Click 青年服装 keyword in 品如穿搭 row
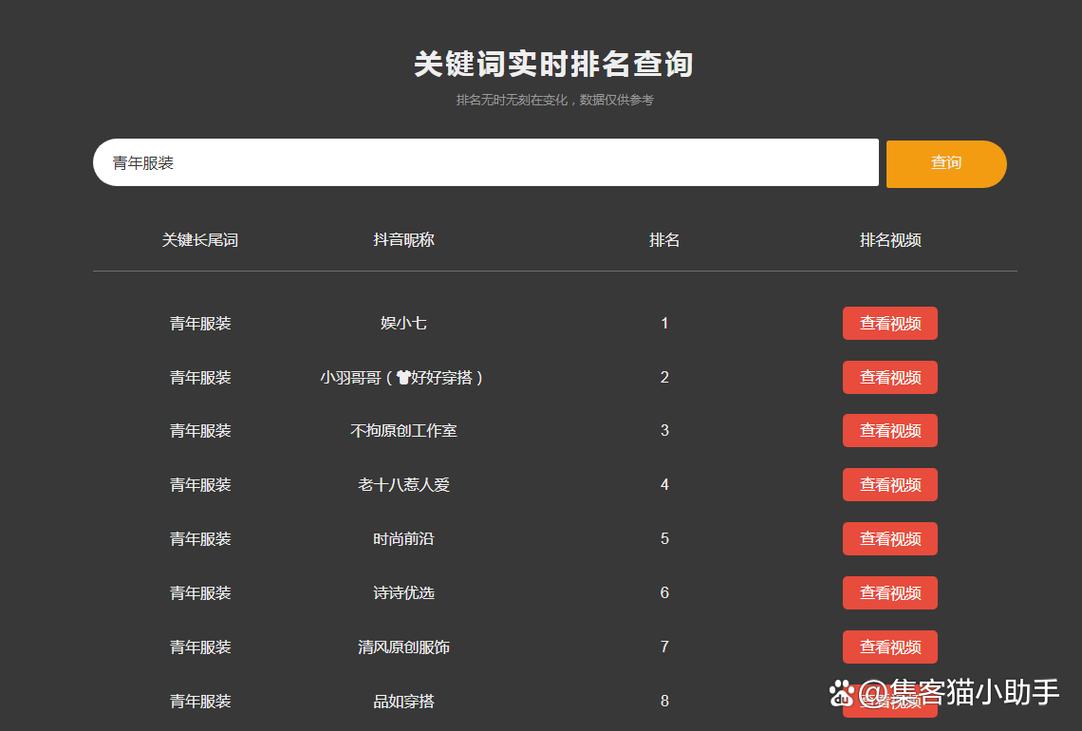 [200, 701]
